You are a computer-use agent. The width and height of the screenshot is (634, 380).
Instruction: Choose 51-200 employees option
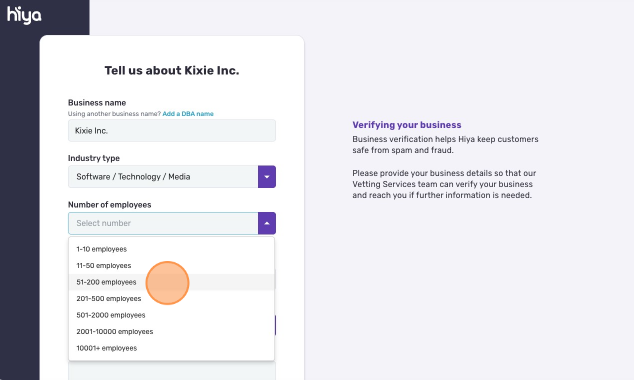171,282
